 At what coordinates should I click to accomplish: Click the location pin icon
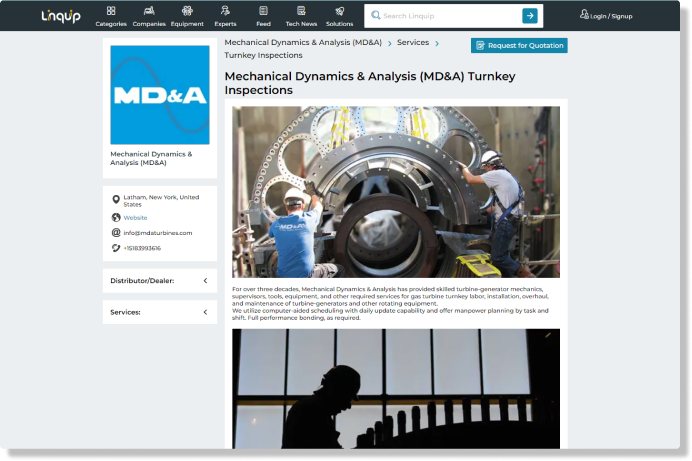tap(116, 200)
